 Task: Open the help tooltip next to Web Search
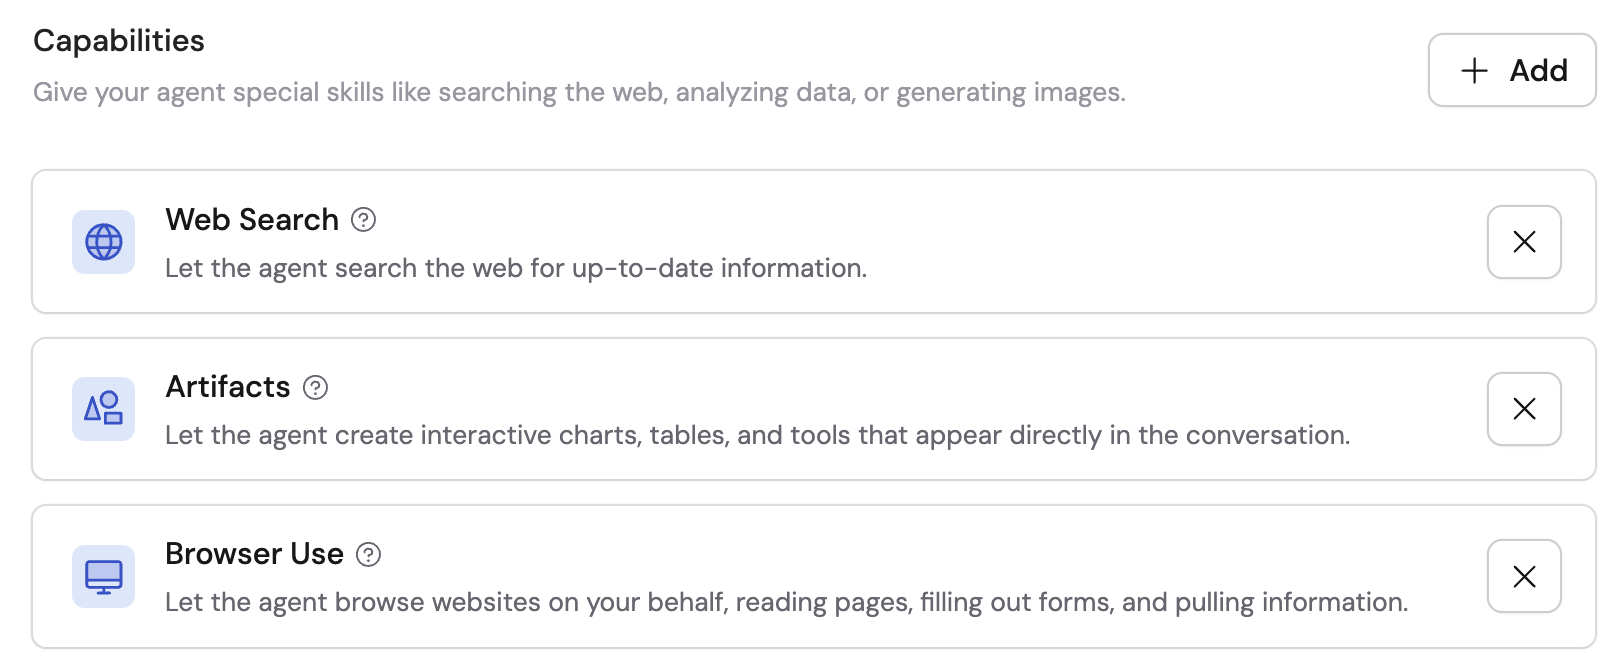(x=363, y=220)
